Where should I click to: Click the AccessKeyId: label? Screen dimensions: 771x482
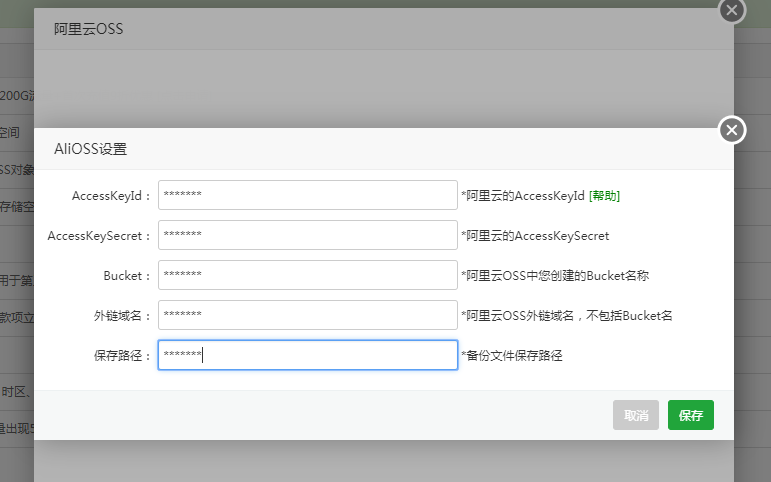pos(111,196)
